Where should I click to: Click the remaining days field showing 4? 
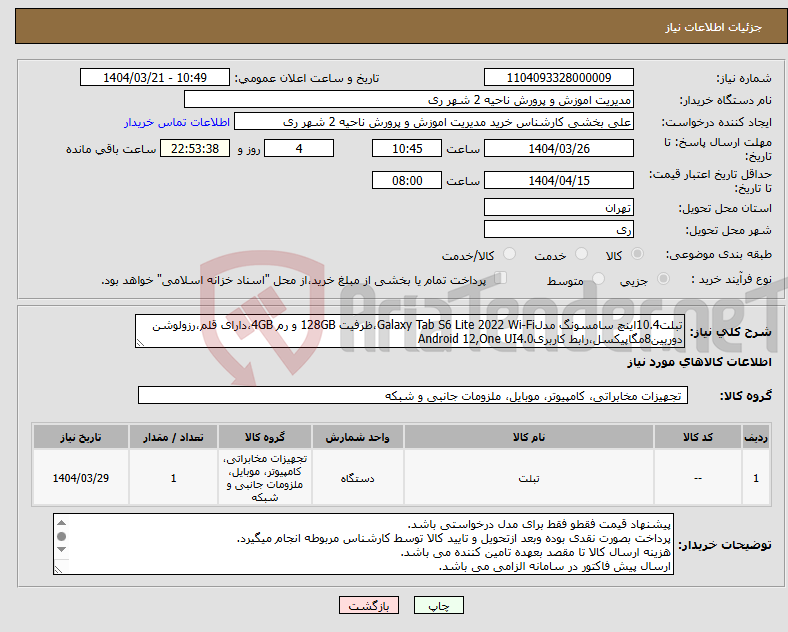tap(299, 149)
